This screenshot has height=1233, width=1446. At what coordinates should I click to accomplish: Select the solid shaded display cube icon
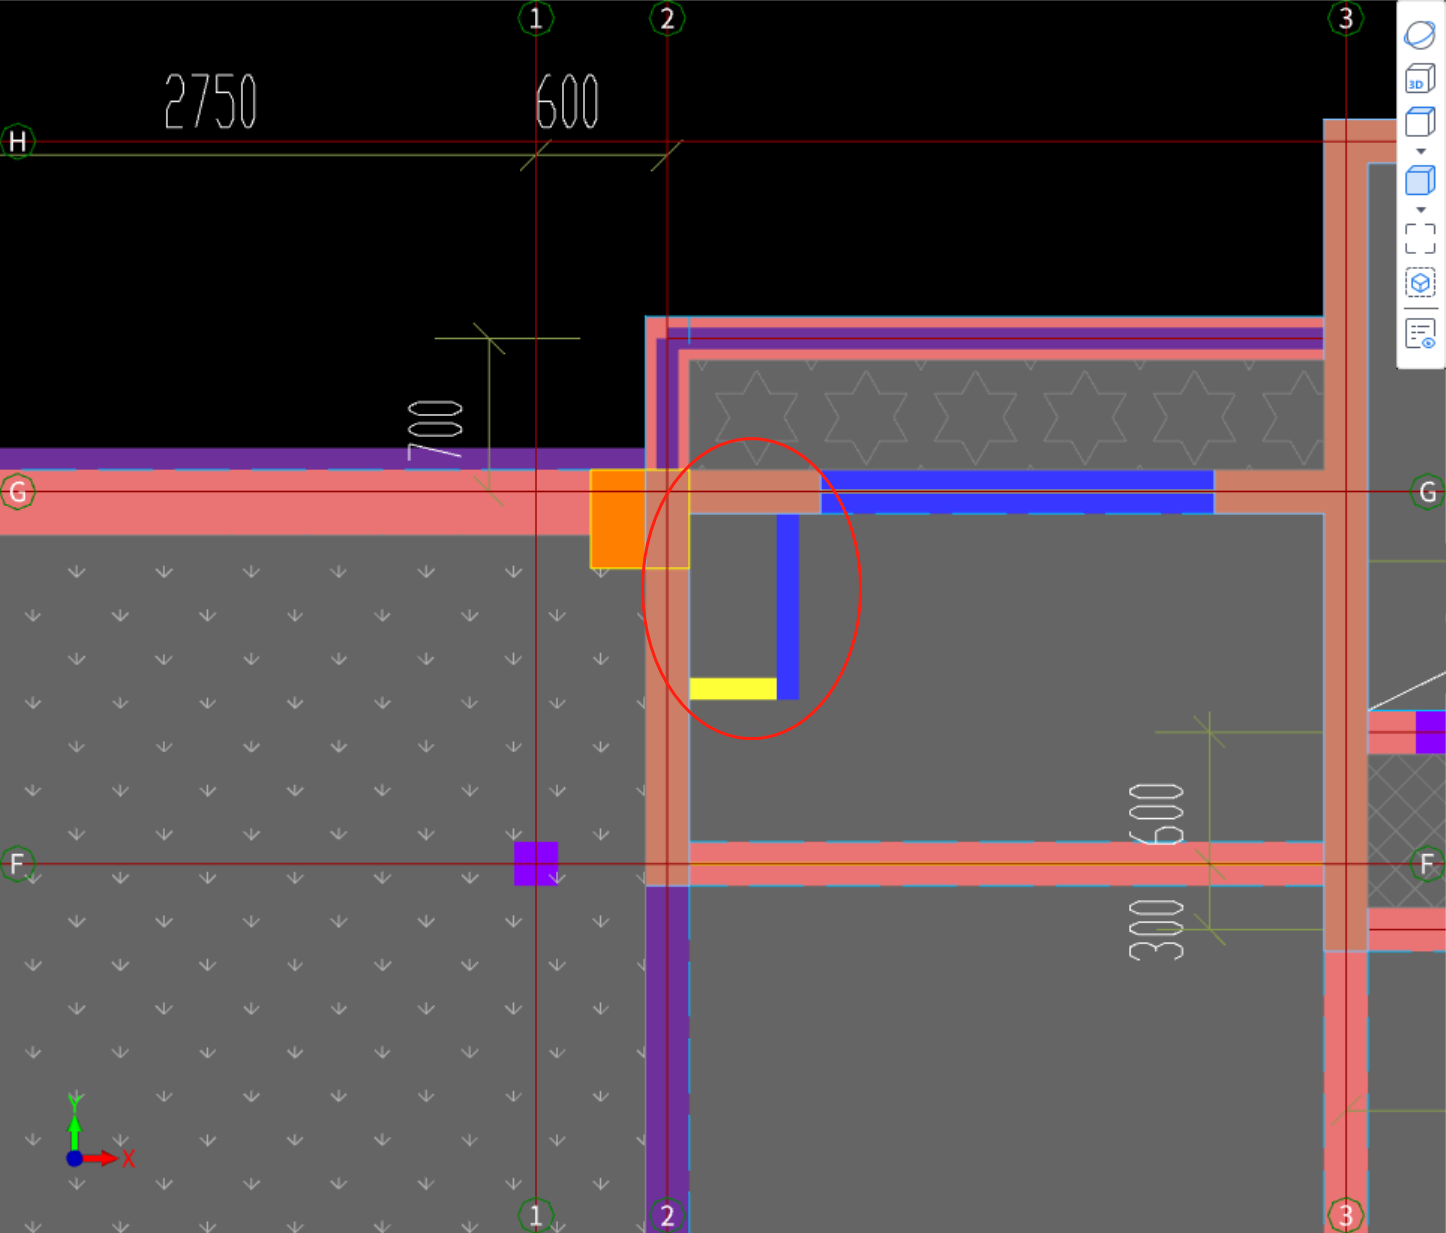[1420, 181]
